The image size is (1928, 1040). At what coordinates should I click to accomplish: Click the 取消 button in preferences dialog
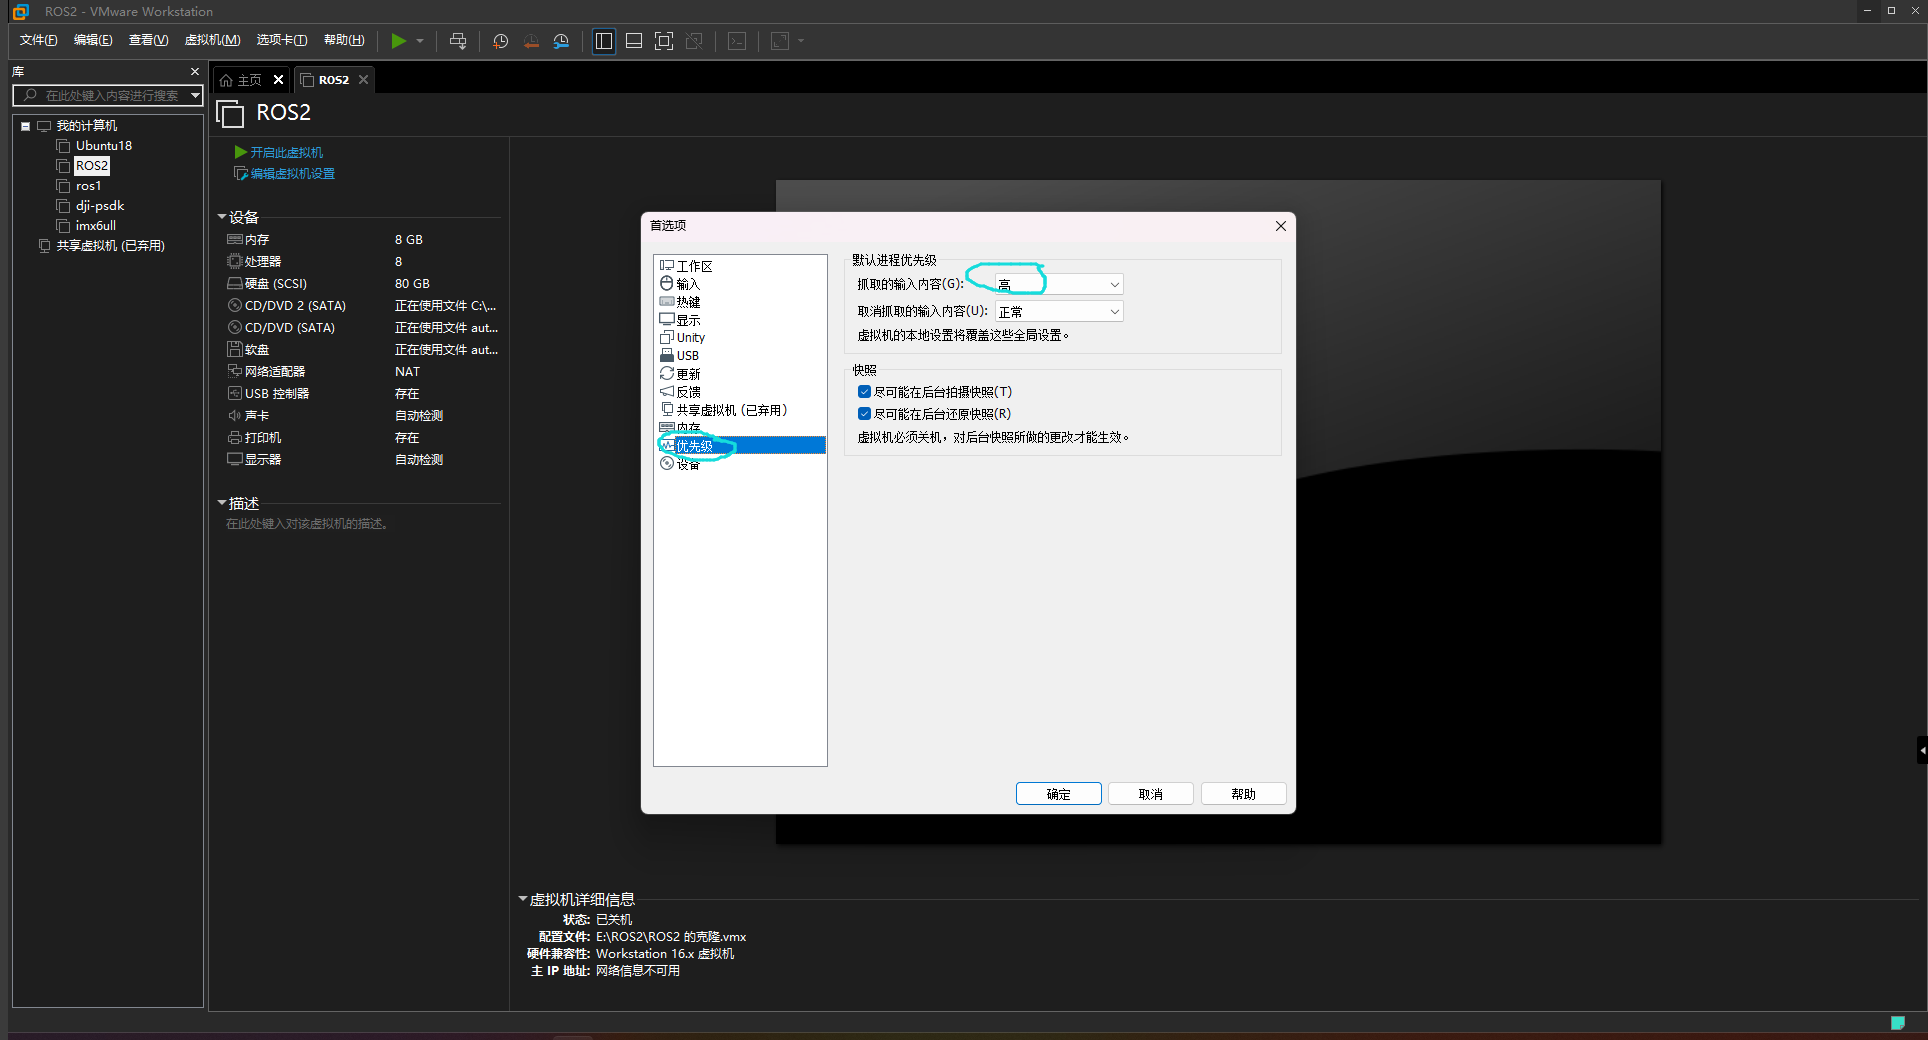[x=1151, y=794]
